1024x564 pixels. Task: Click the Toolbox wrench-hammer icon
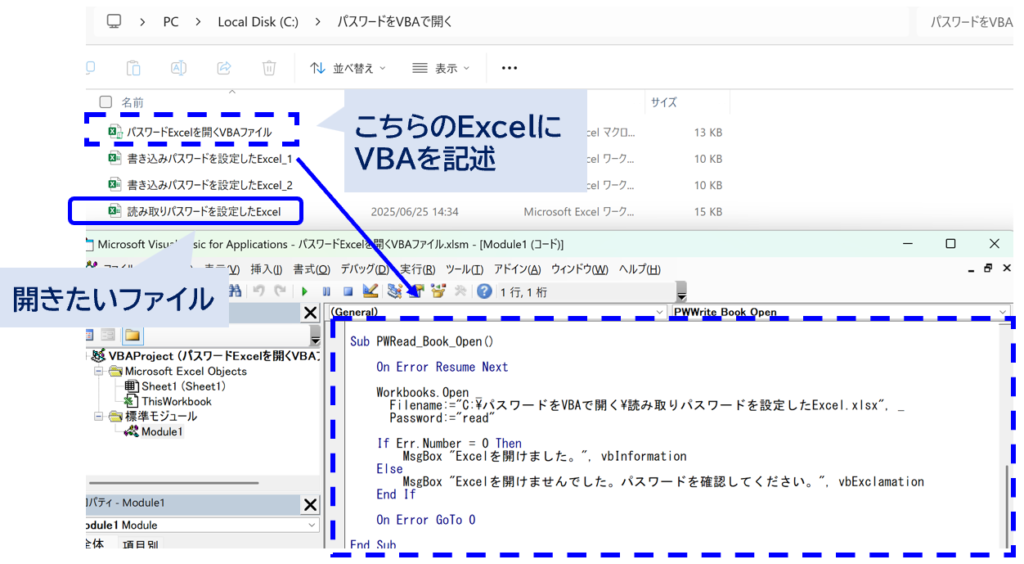point(460,291)
